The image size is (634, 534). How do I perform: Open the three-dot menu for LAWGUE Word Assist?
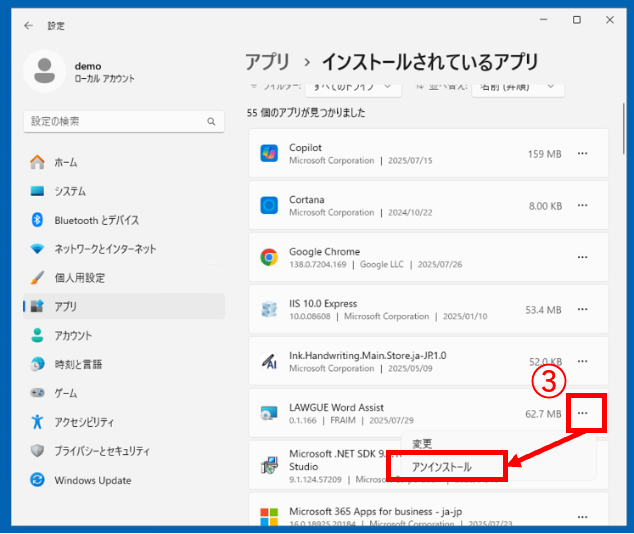(584, 413)
